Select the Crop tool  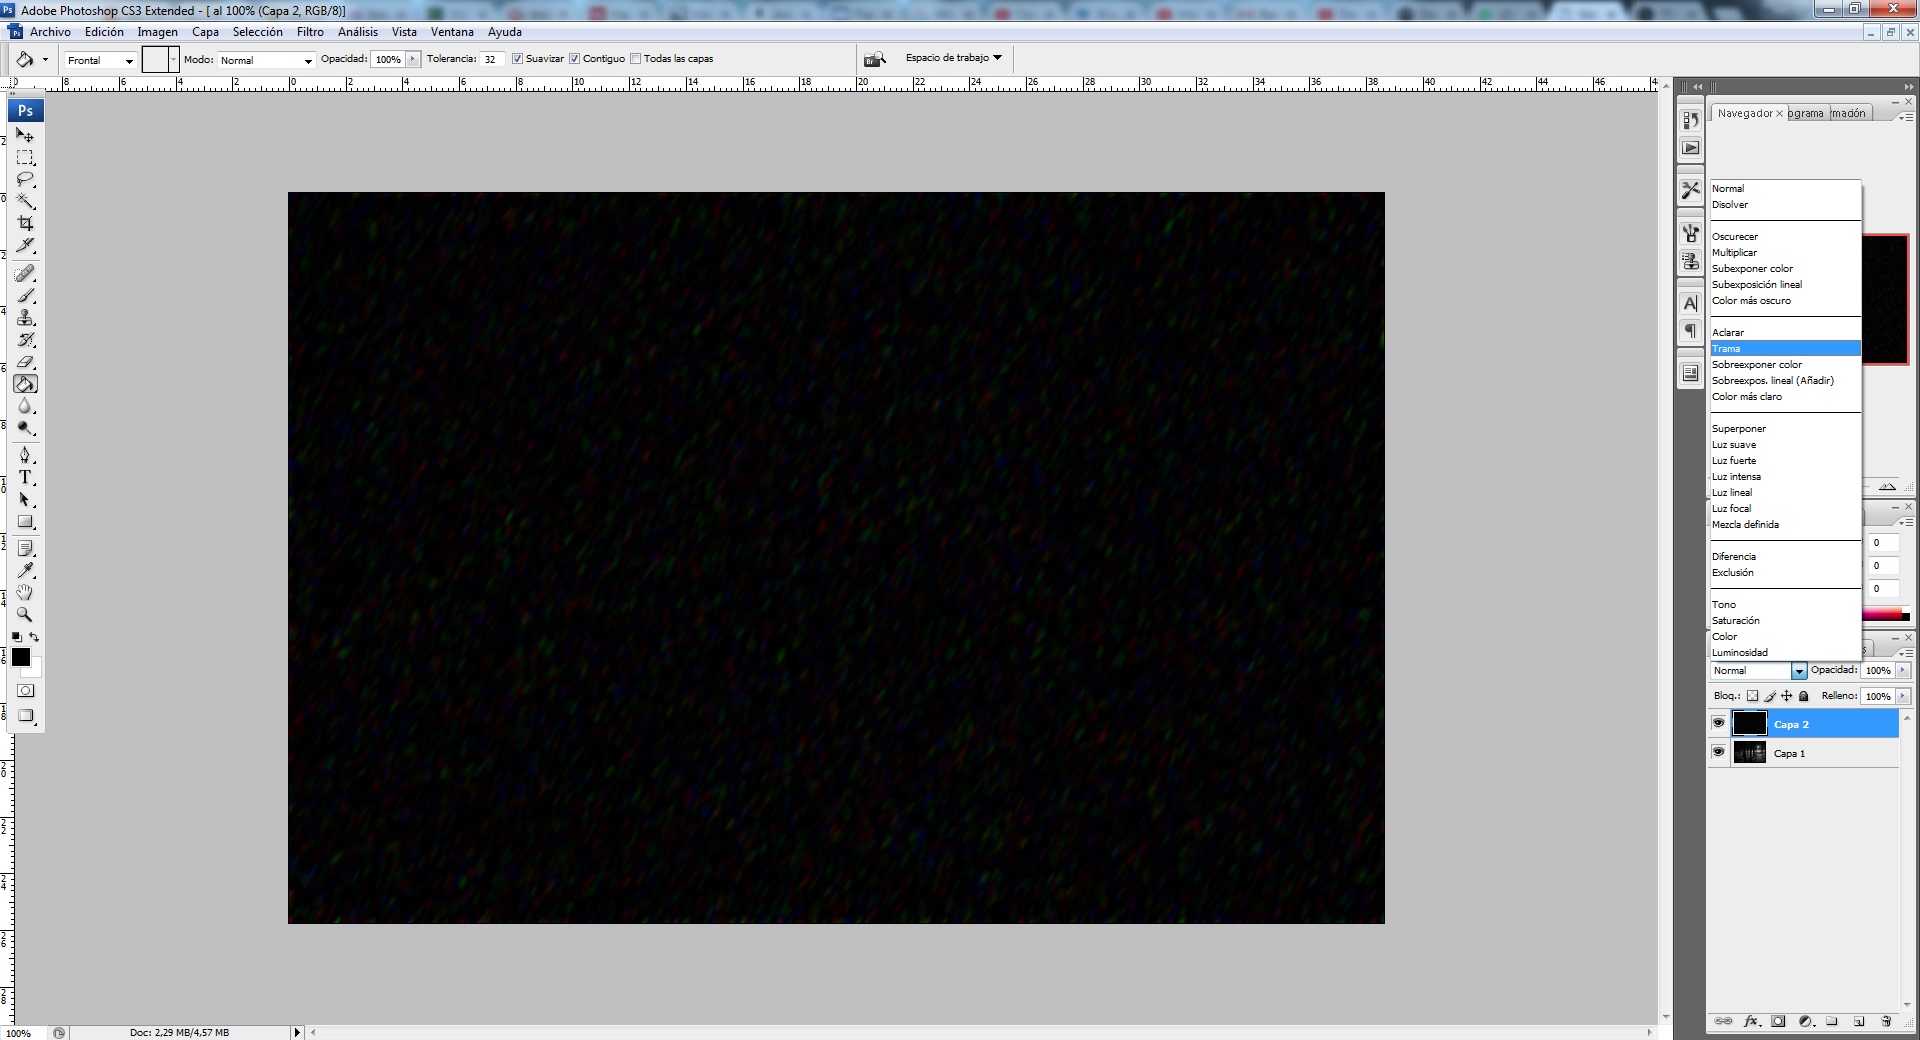point(26,223)
